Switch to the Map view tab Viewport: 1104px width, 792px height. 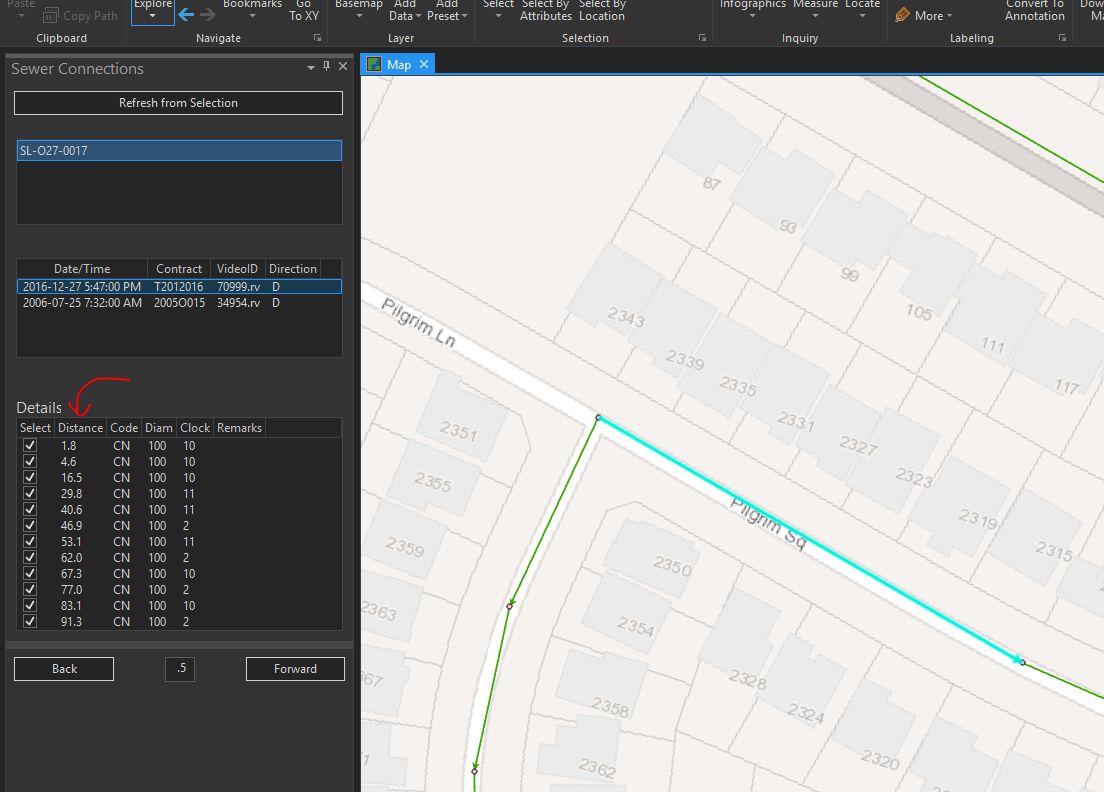click(x=399, y=65)
